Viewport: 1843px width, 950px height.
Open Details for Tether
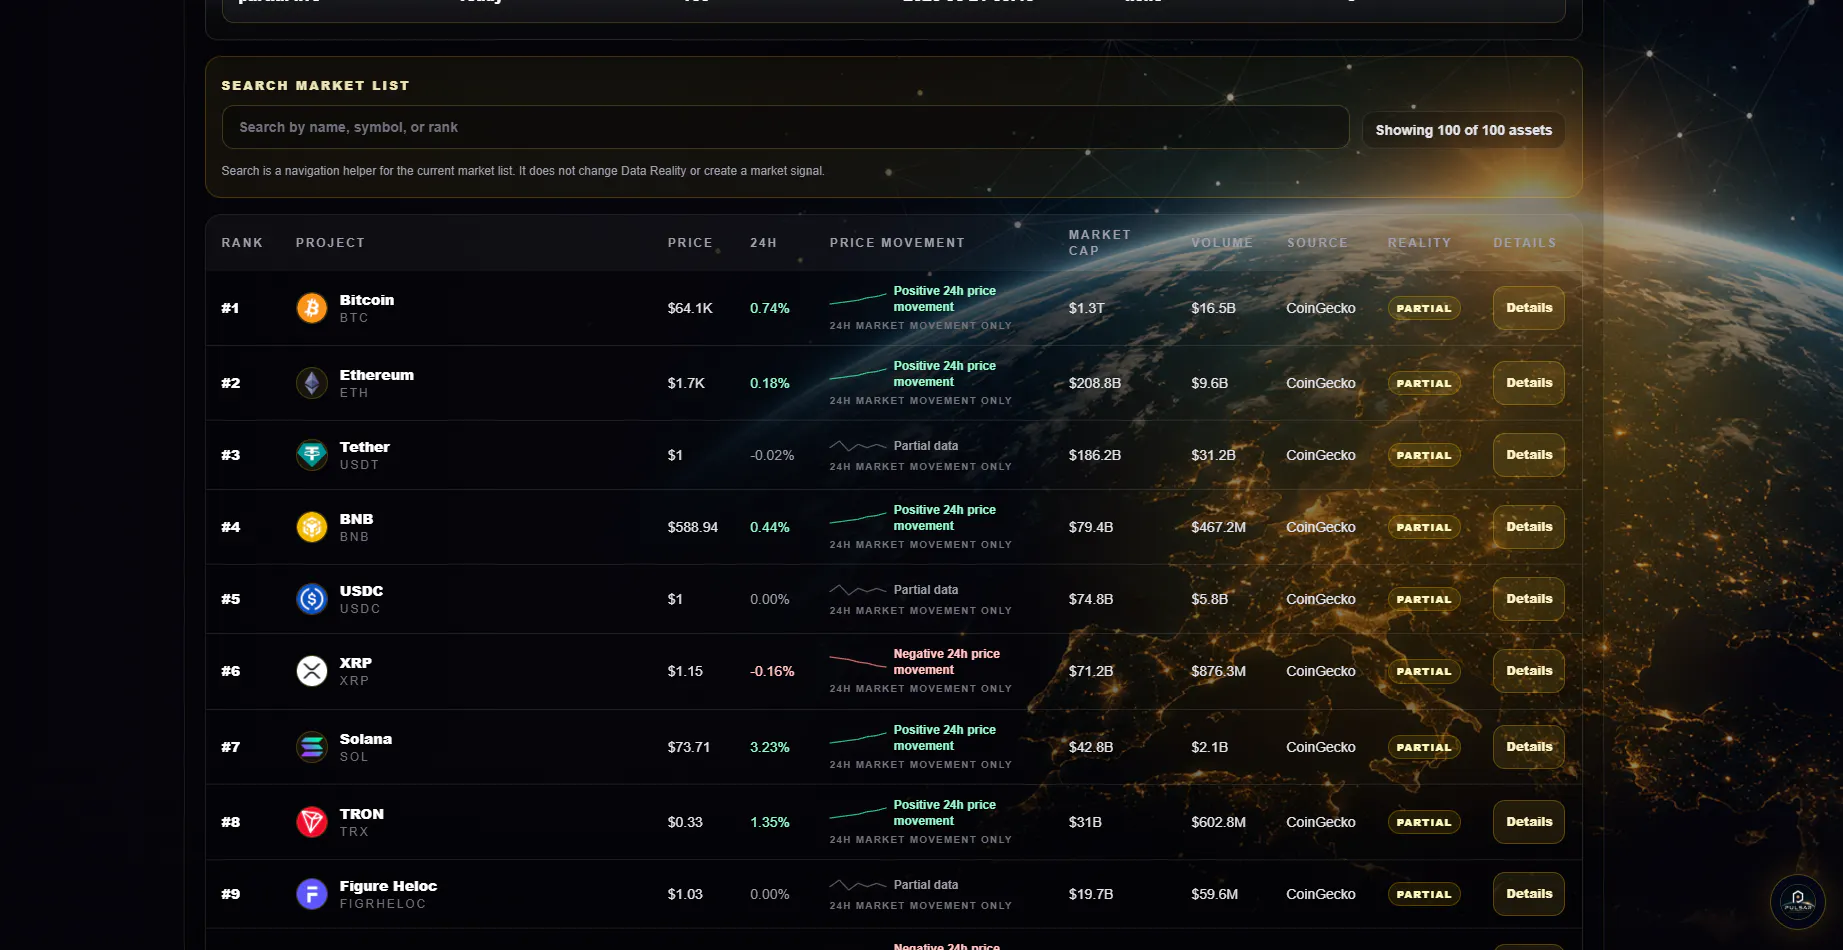click(x=1529, y=455)
